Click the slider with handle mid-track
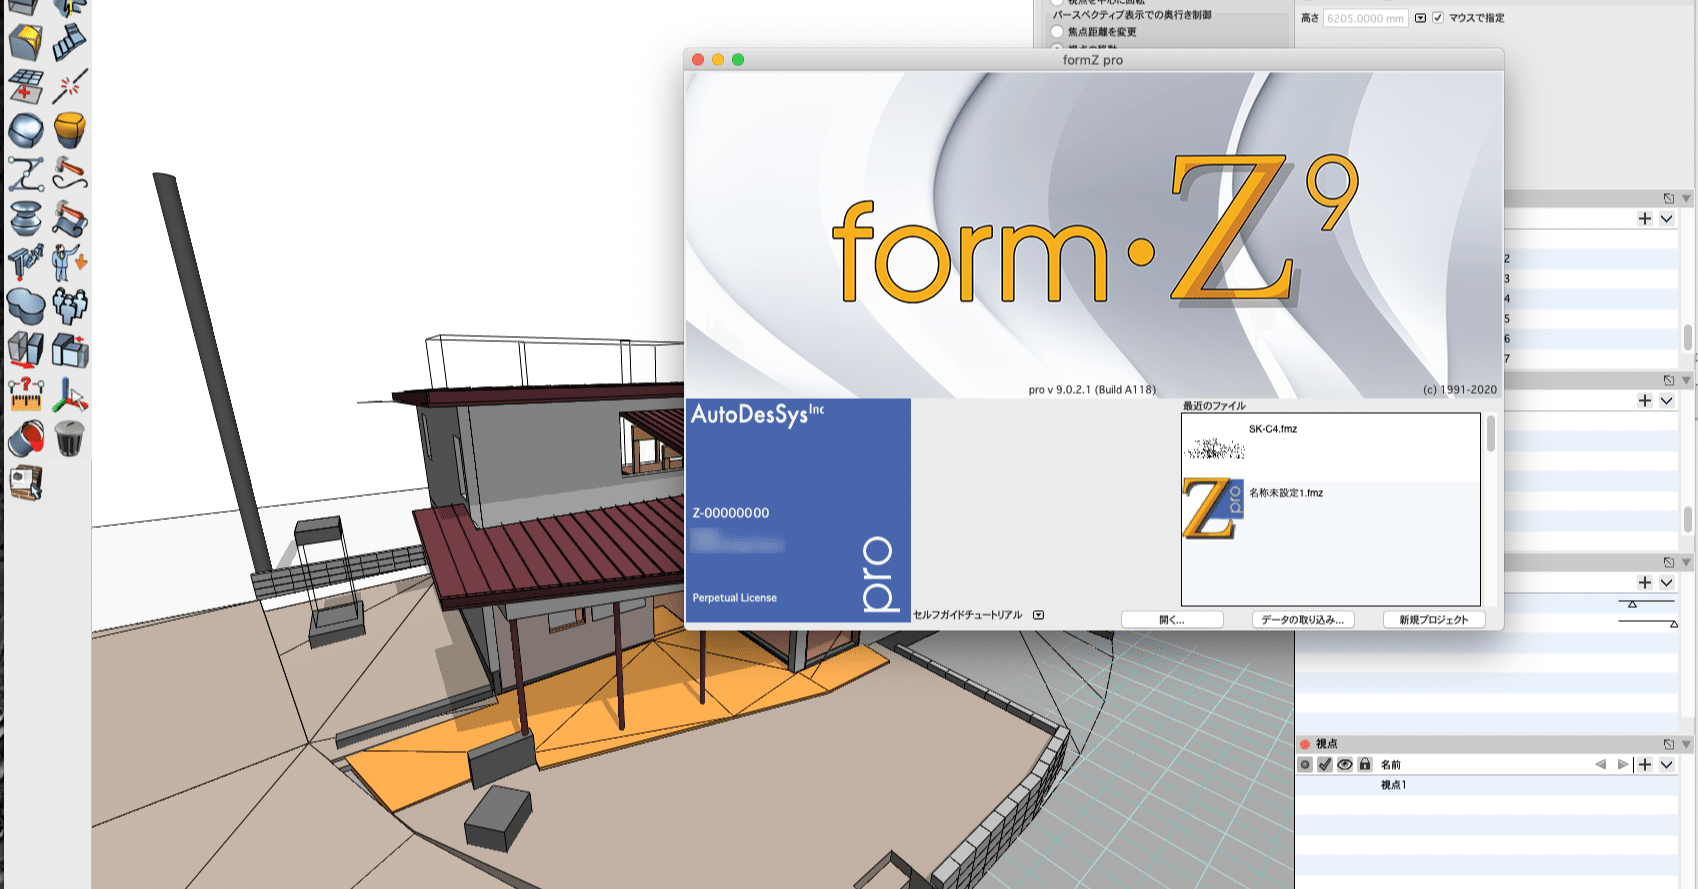The width and height of the screenshot is (1698, 889). (x=1646, y=603)
